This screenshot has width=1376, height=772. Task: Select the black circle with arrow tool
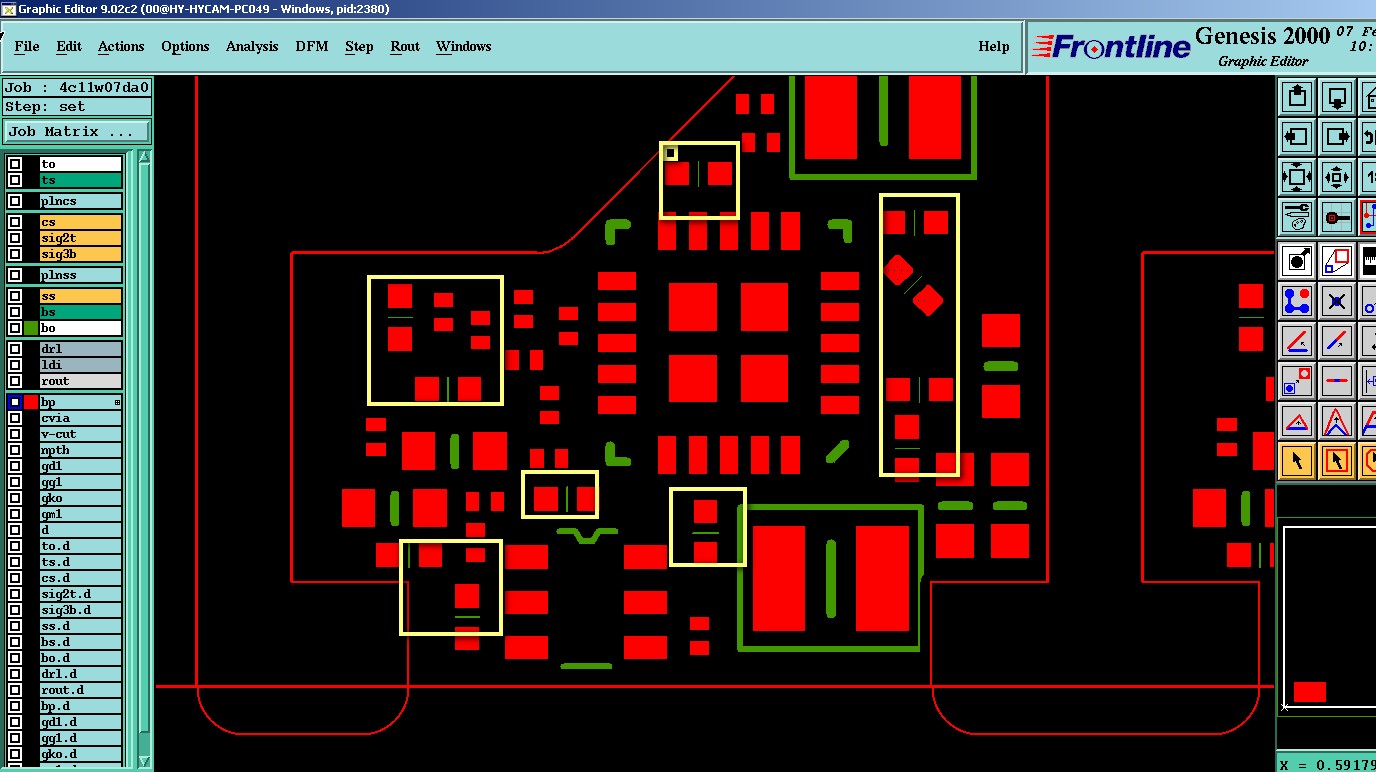click(1297, 261)
